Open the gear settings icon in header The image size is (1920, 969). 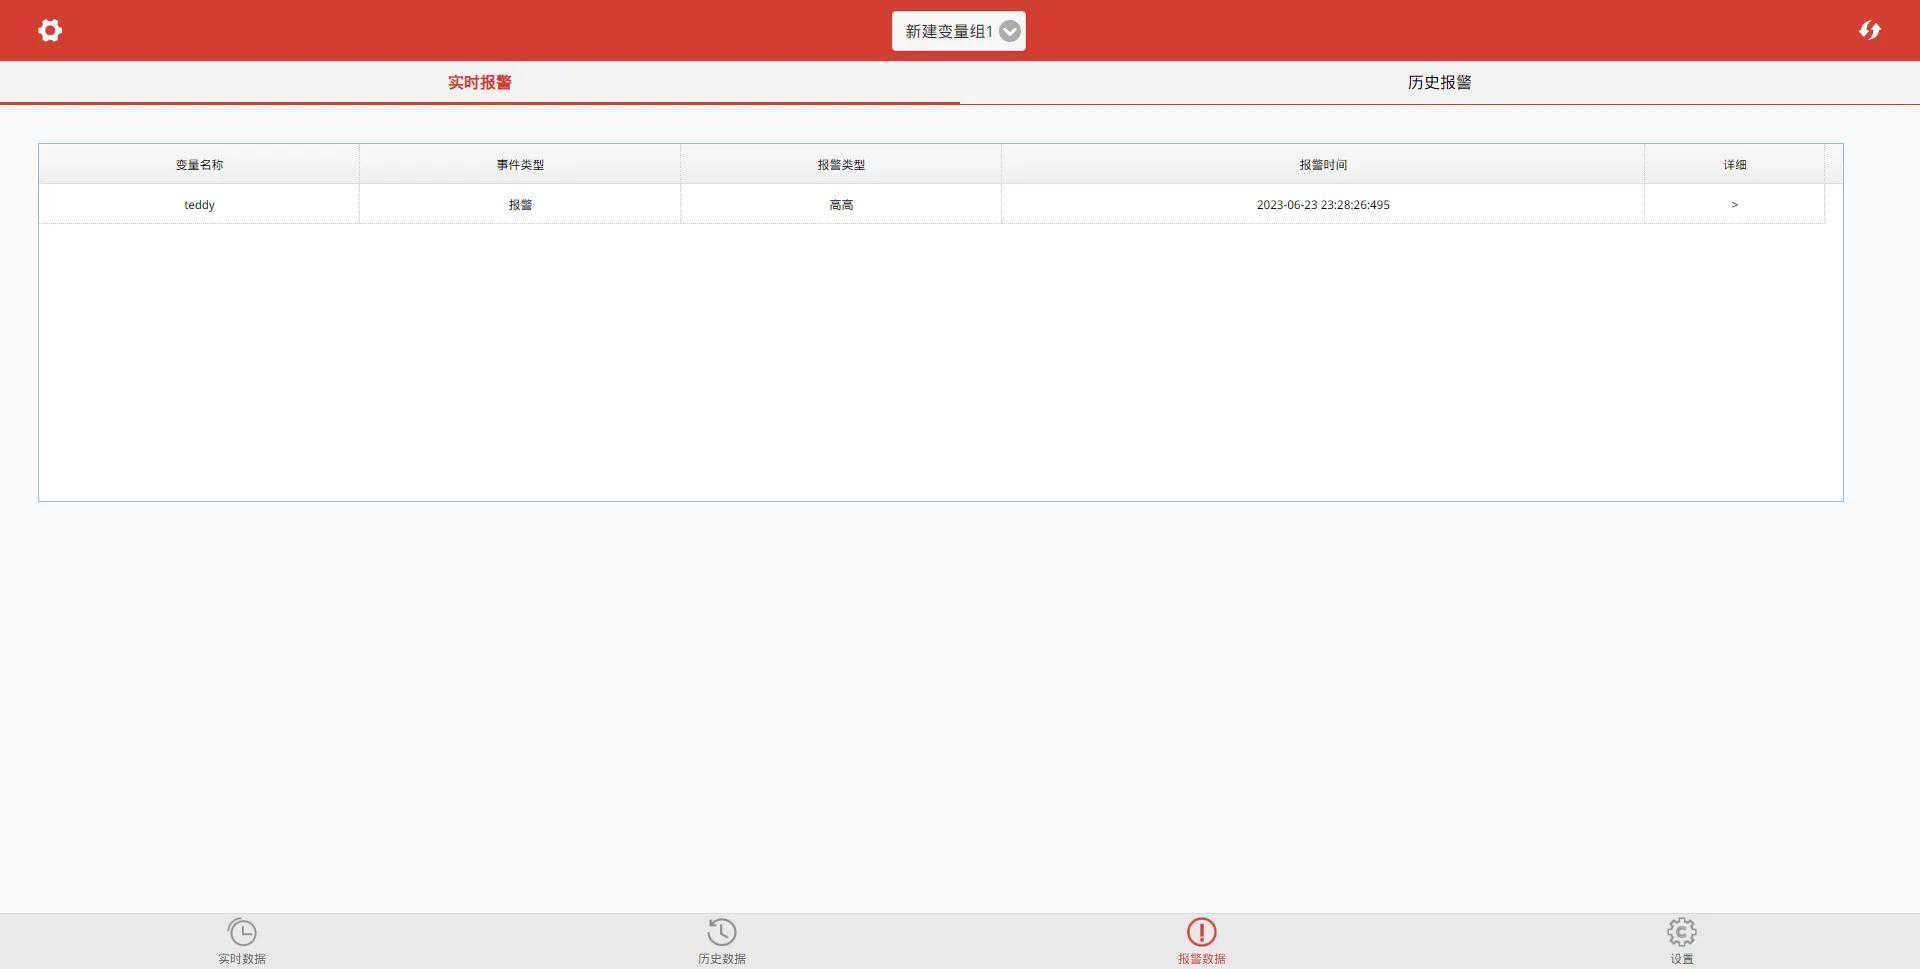pyautogui.click(x=50, y=31)
